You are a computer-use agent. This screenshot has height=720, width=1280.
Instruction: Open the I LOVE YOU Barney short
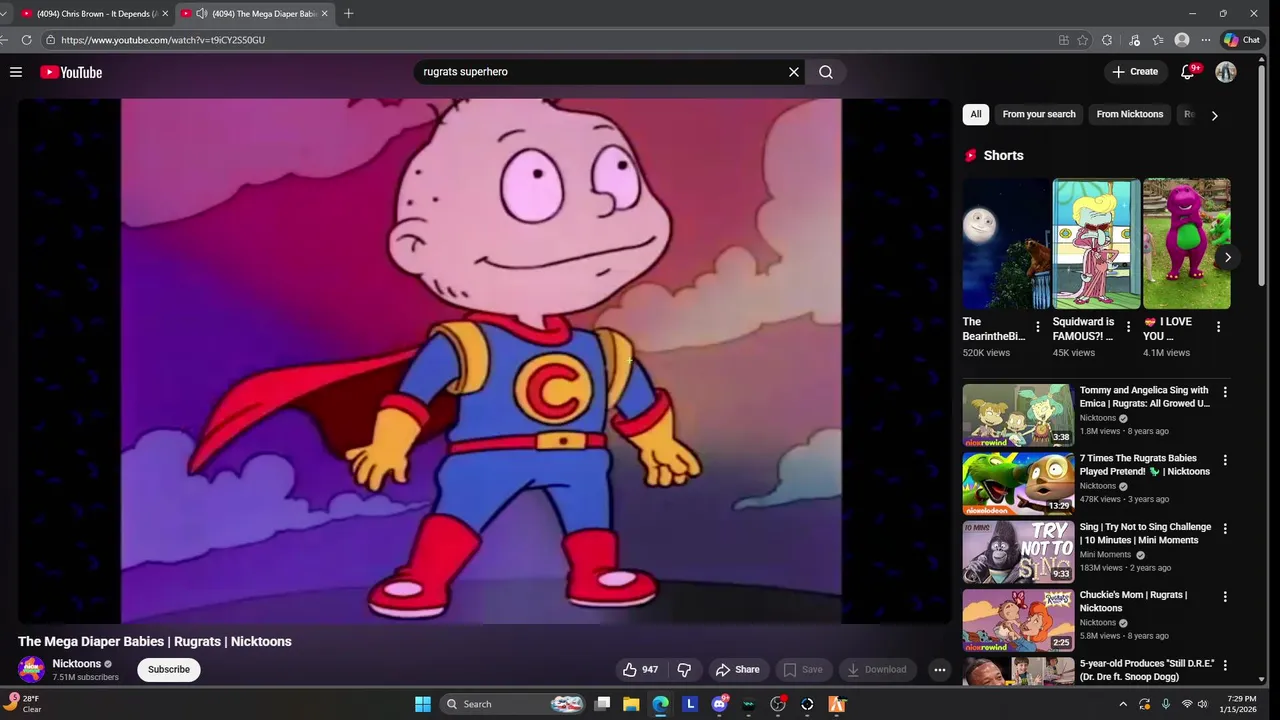[1186, 244]
